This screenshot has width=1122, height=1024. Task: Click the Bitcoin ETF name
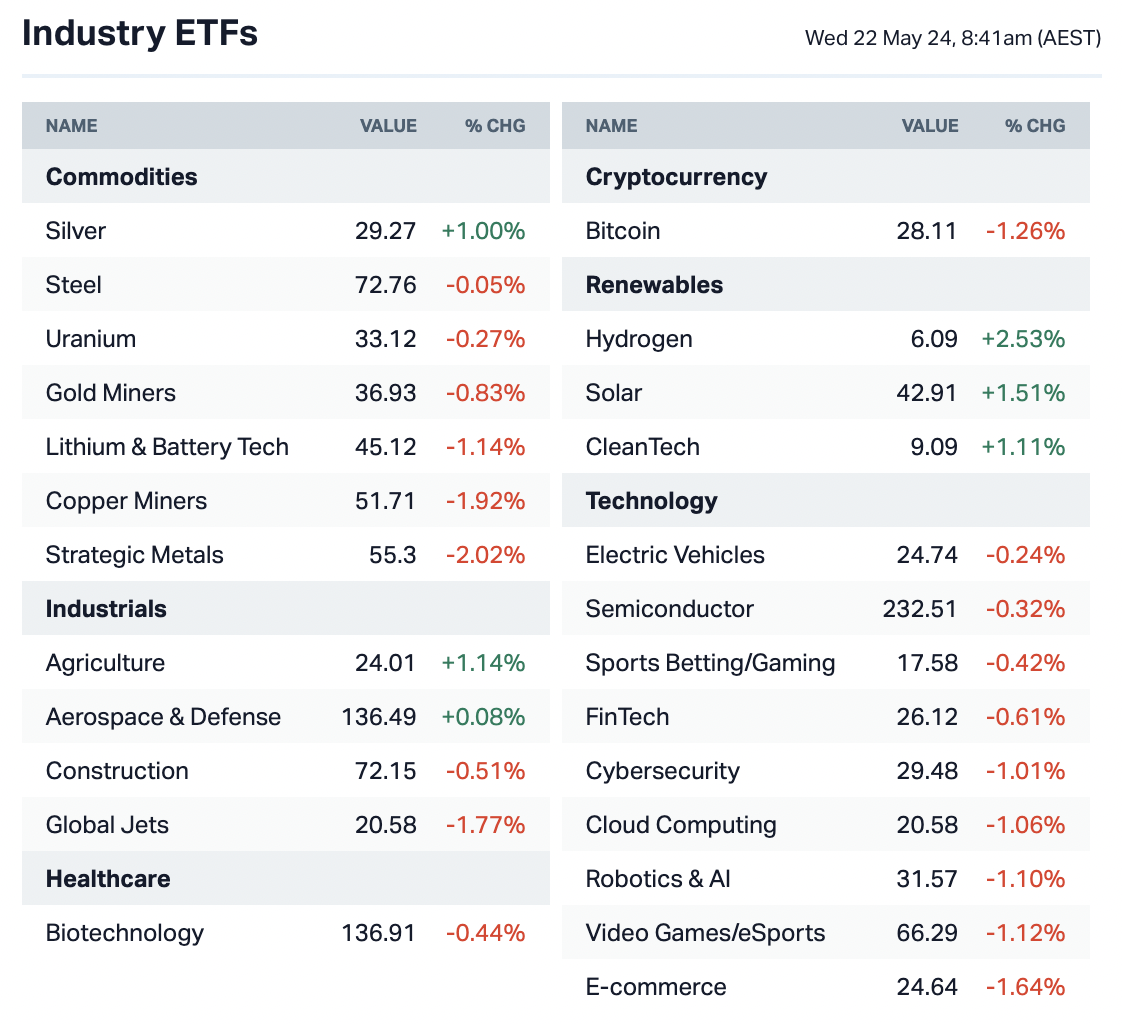pyautogui.click(x=623, y=231)
